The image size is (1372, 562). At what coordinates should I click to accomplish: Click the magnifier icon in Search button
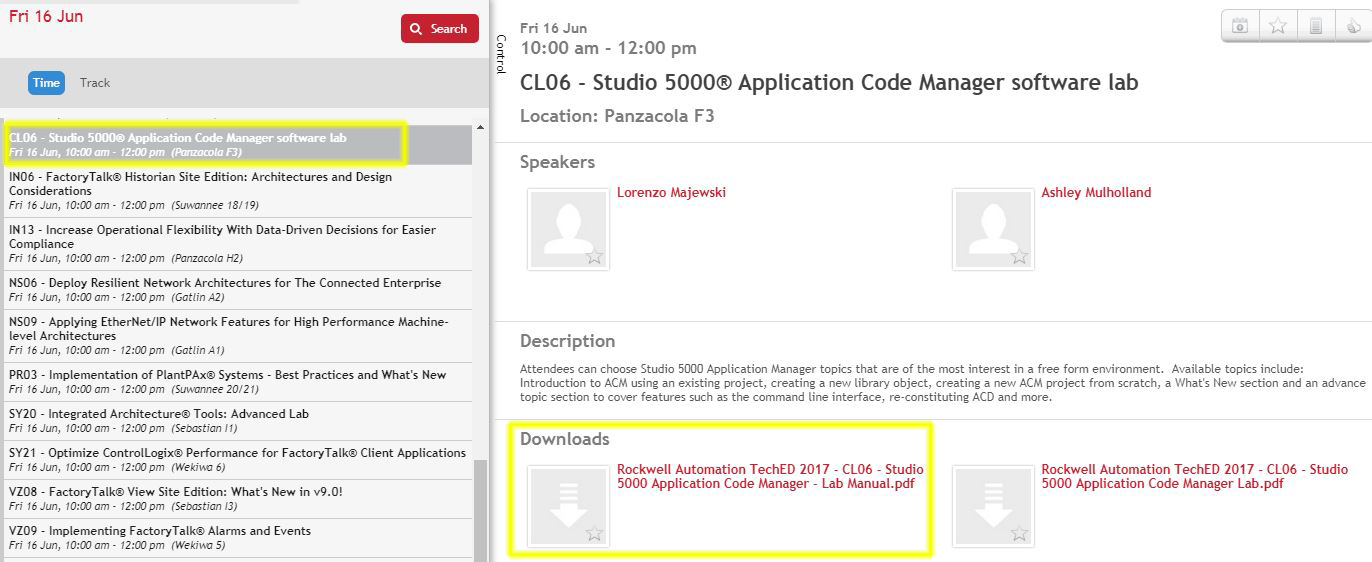pyautogui.click(x=417, y=29)
